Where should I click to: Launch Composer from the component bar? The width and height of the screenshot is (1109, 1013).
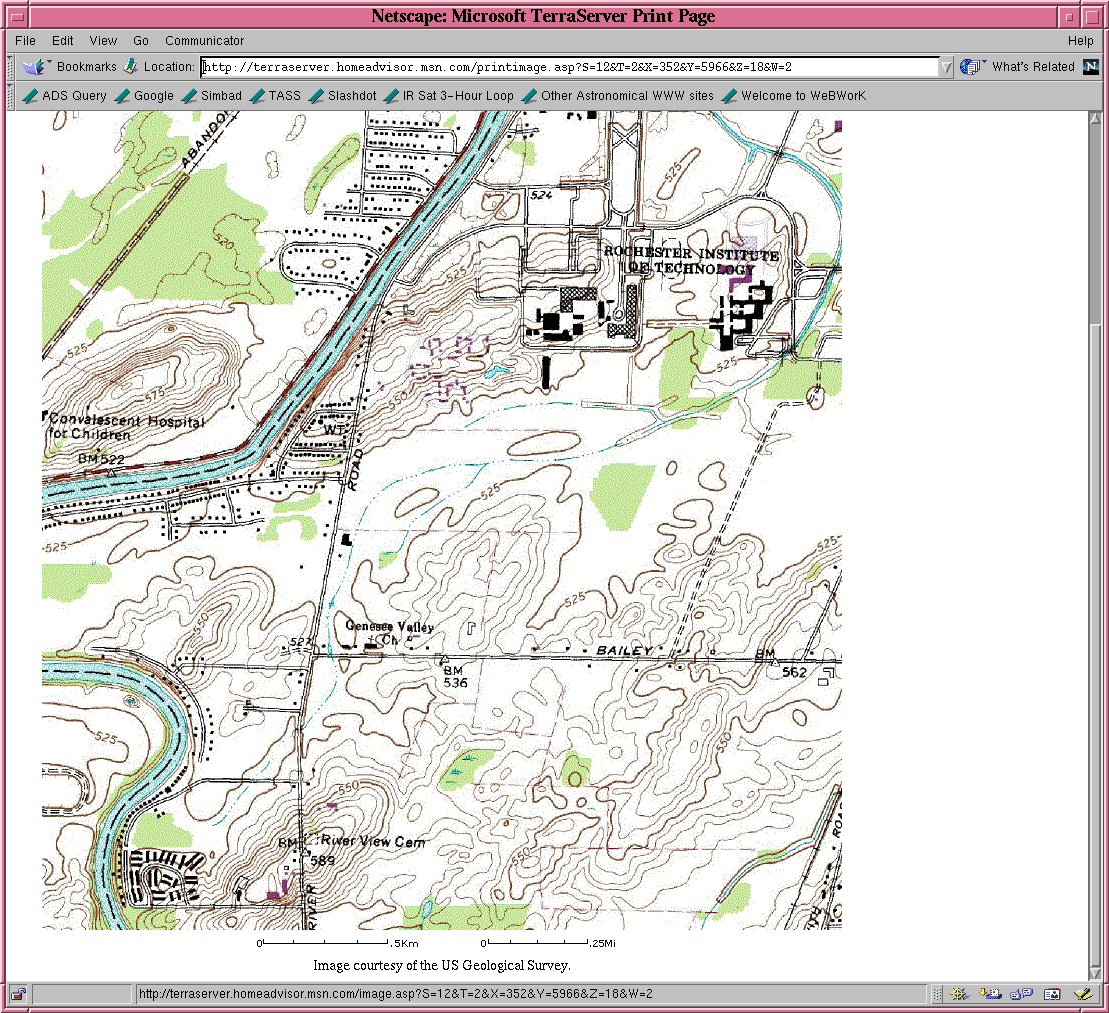[x=1081, y=994]
